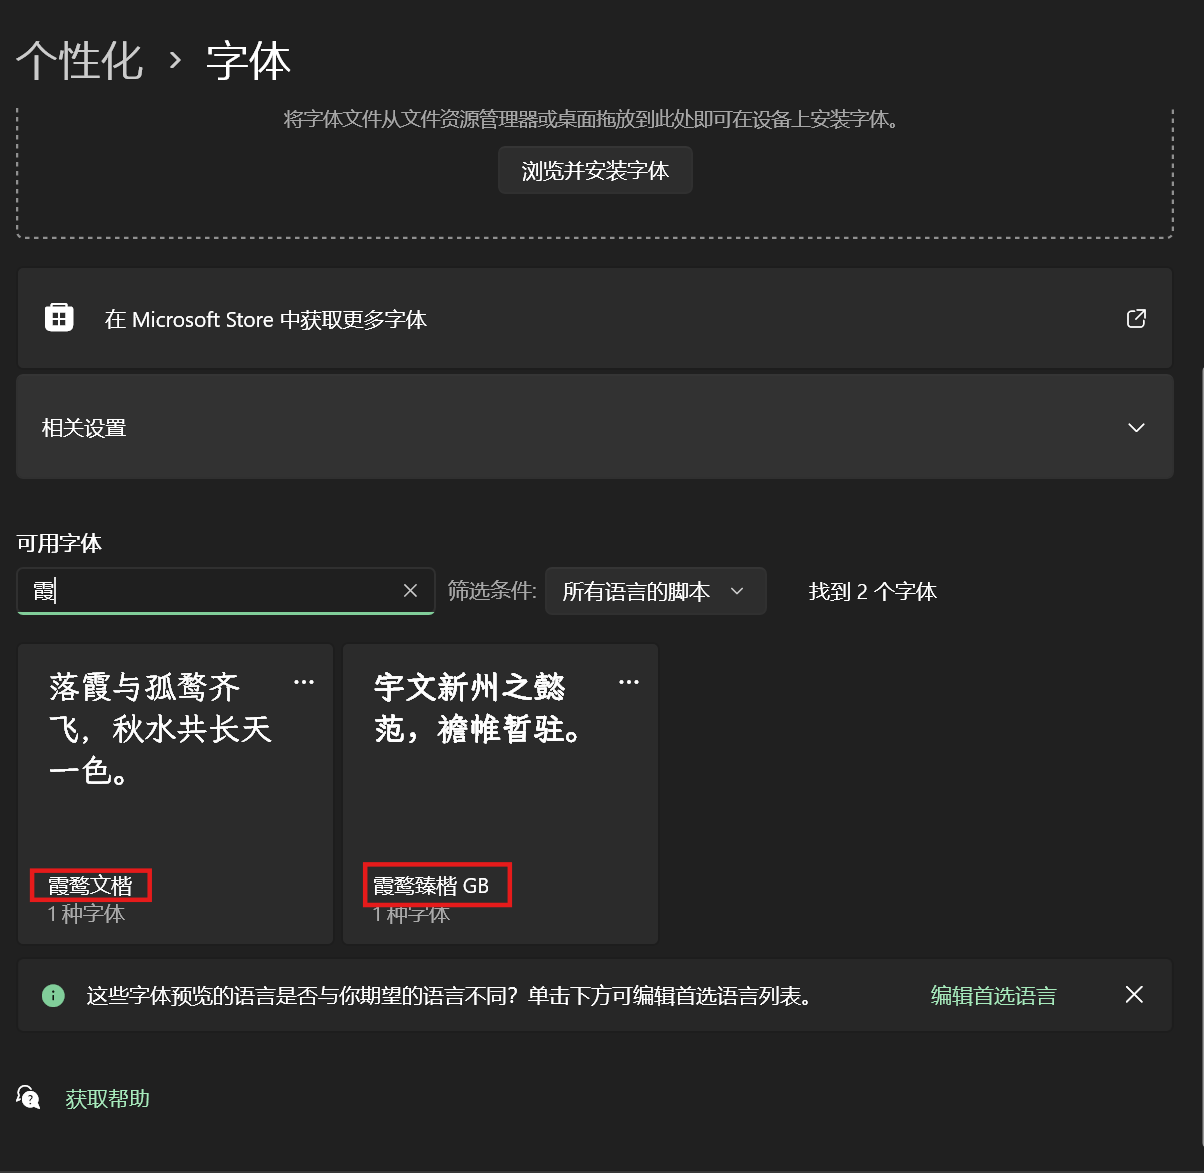
Task: Click the 浏览并安装字体 button
Action: coord(595,171)
